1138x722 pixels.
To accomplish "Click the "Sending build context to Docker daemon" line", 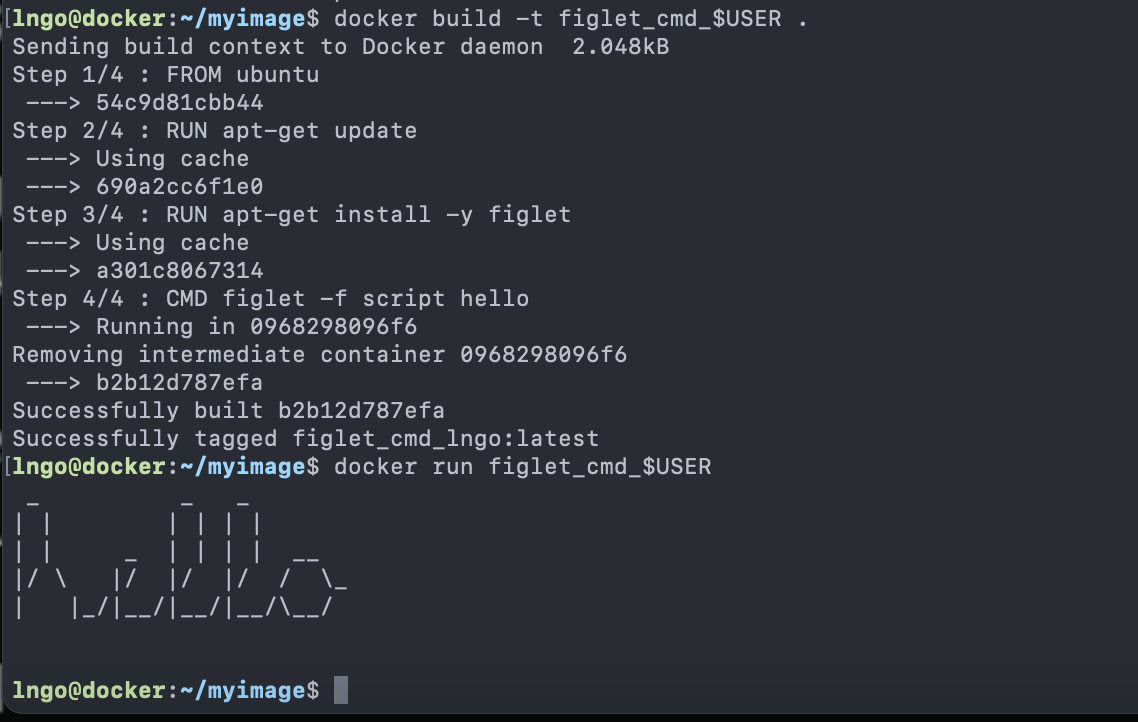I will (x=278, y=47).
